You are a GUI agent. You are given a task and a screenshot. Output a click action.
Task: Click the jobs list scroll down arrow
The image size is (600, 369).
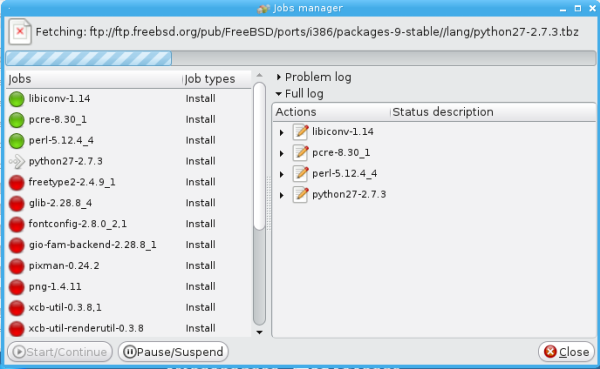tap(259, 332)
